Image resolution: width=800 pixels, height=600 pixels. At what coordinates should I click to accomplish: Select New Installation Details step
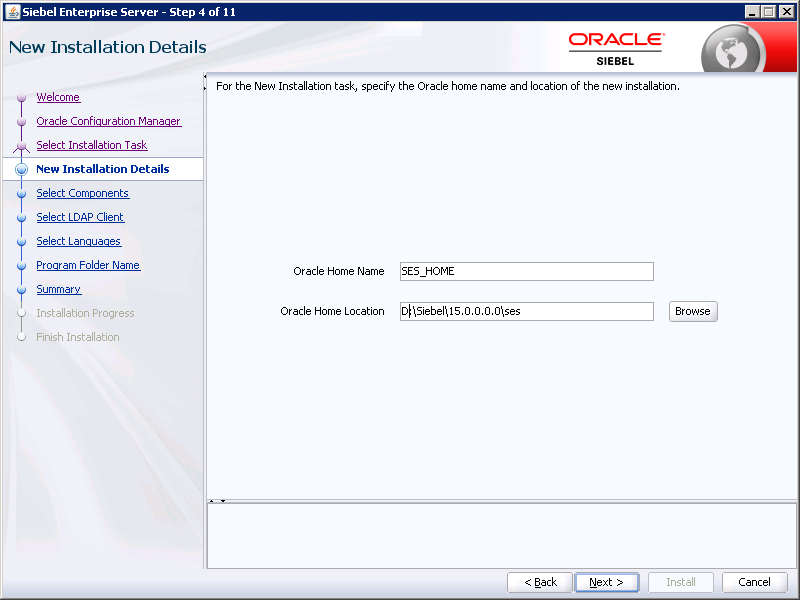(x=103, y=169)
